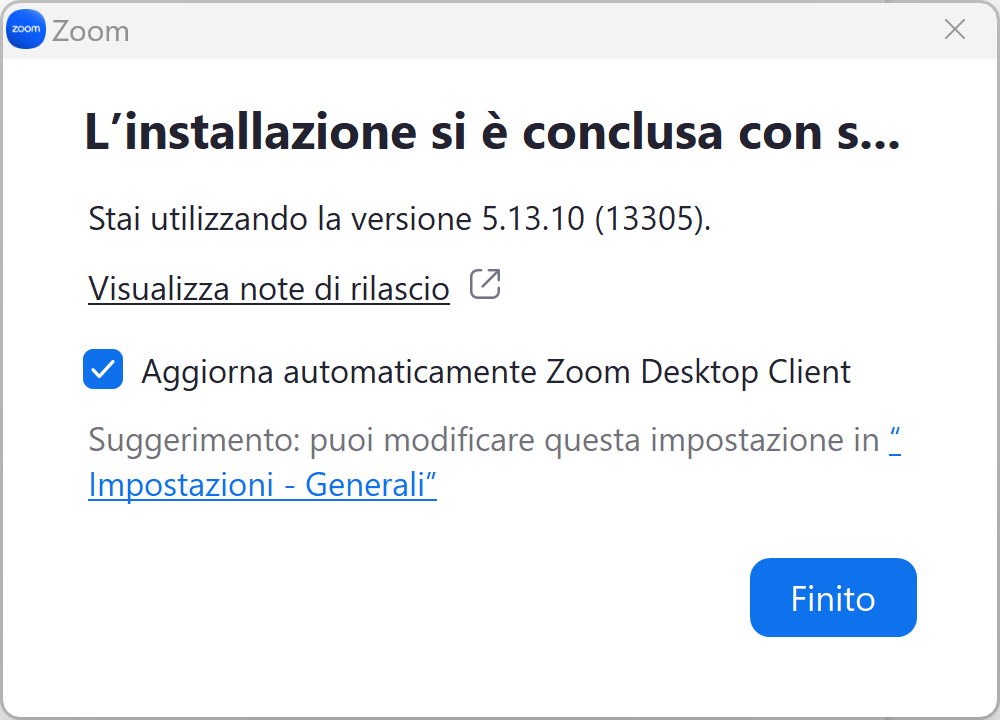The height and width of the screenshot is (720, 1000).
Task: Open release notes via external-link arrow icon
Action: tap(485, 284)
